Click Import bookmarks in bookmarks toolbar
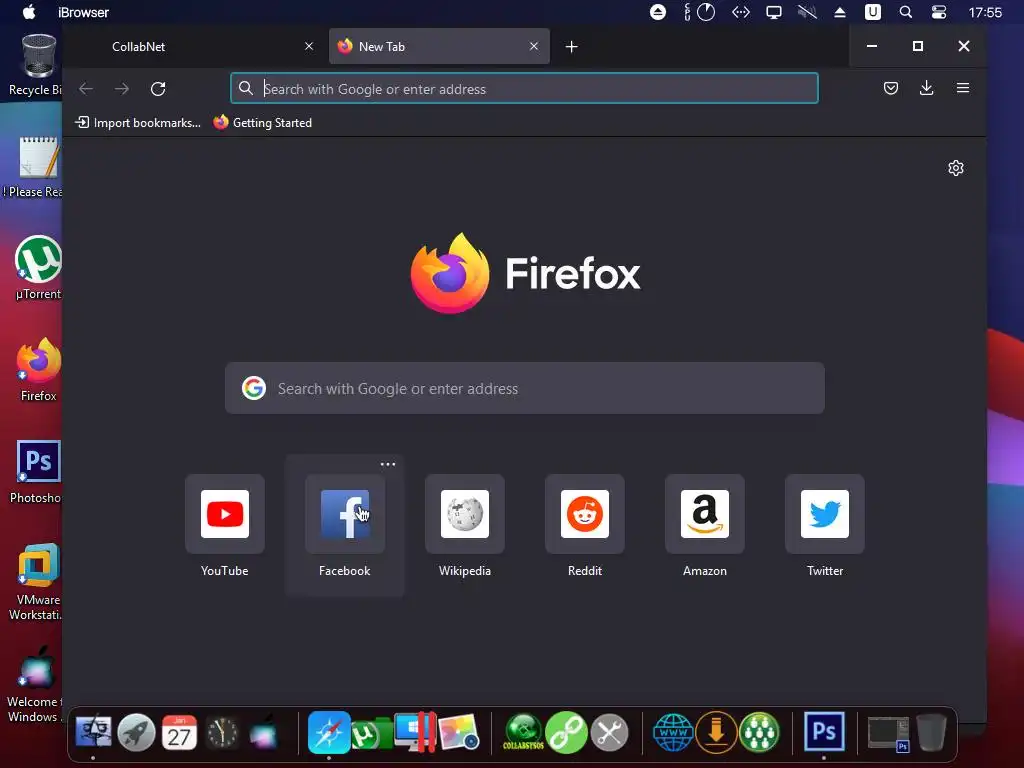 point(138,123)
